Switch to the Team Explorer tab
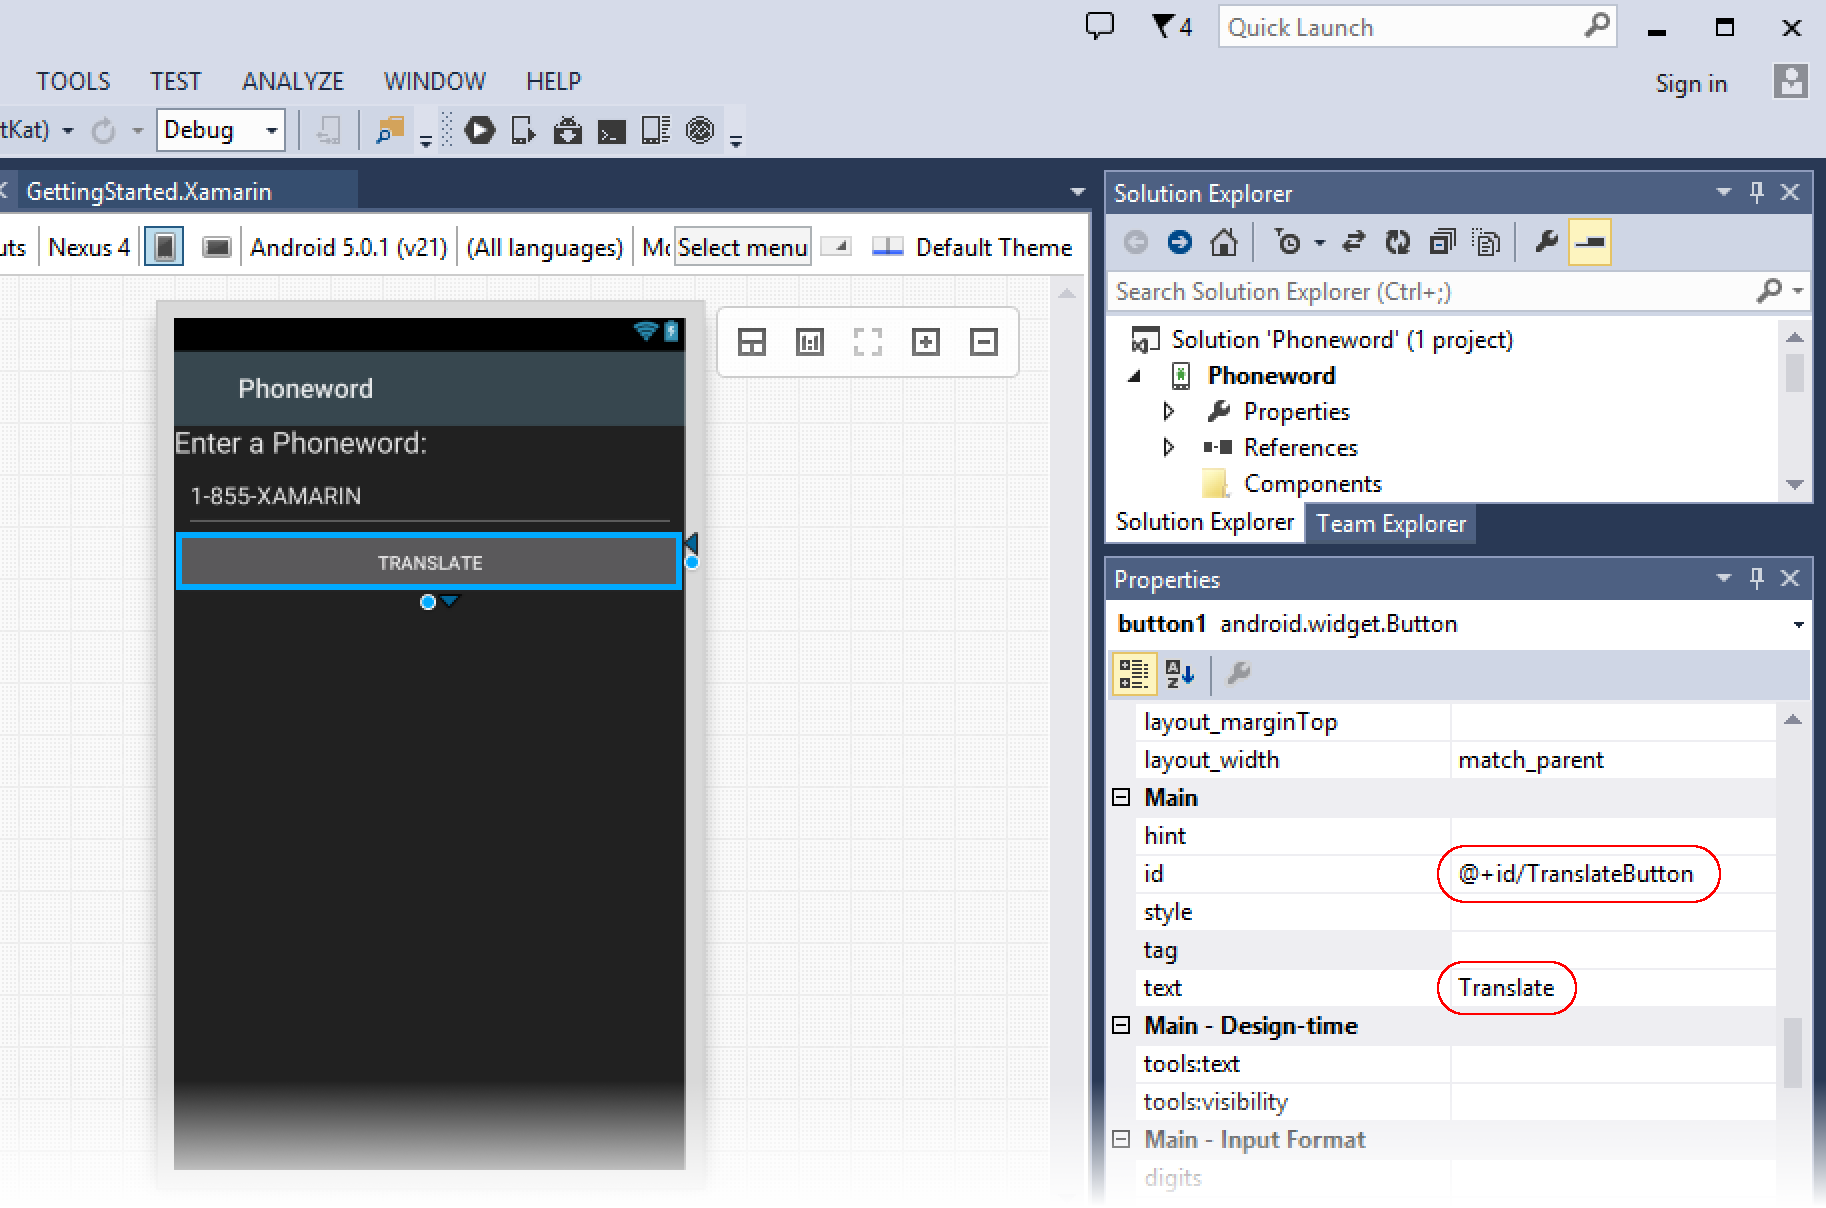This screenshot has height=1208, width=1826. 1390,524
